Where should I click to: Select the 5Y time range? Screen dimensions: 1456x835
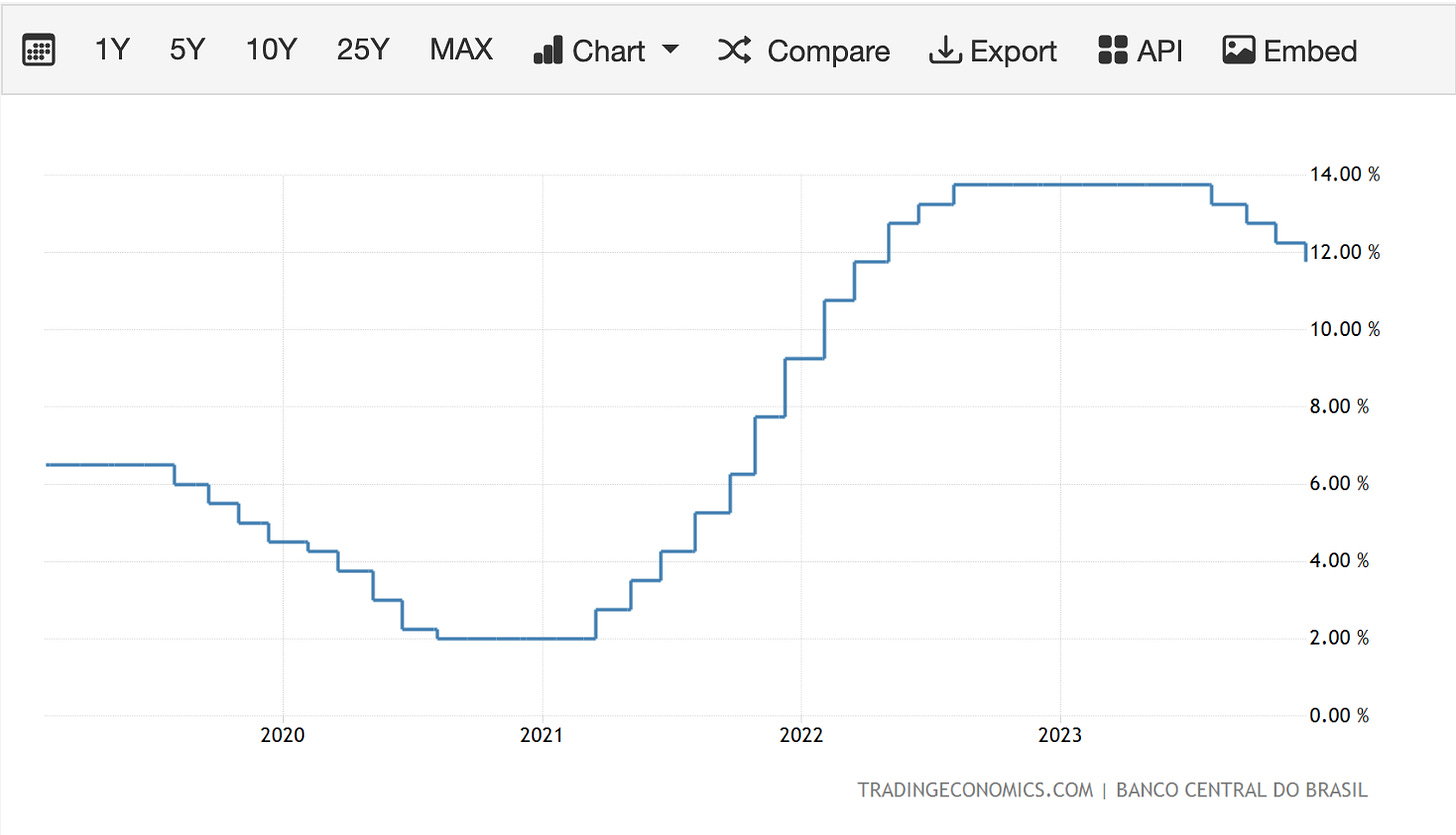[186, 50]
